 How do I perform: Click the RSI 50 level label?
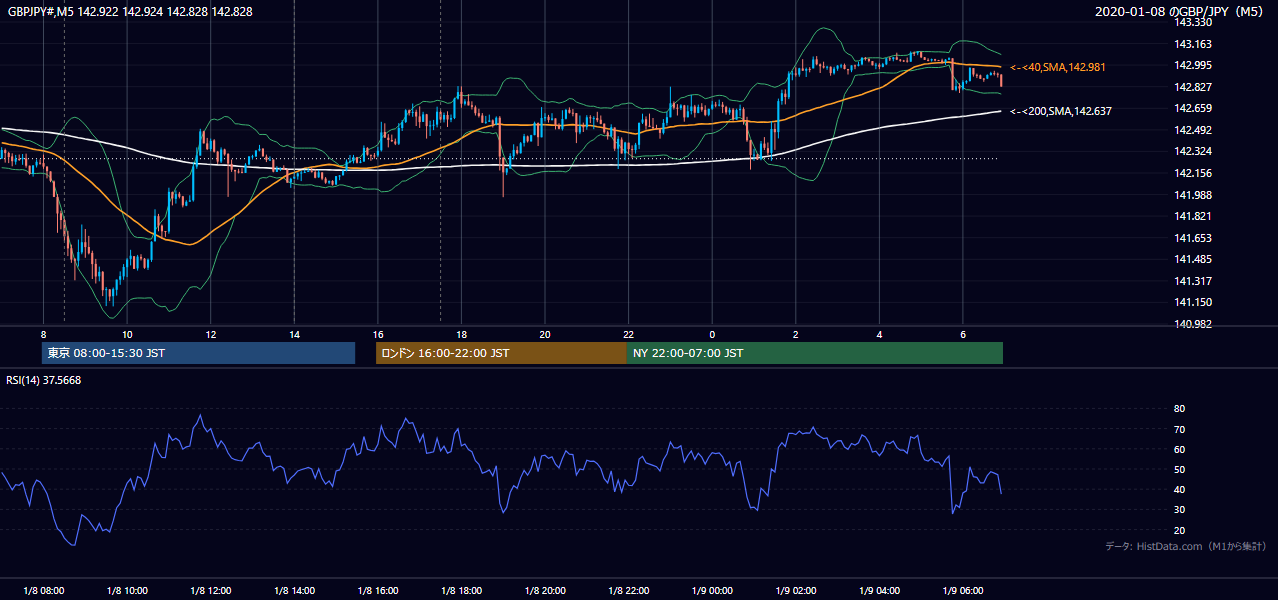(x=1179, y=469)
